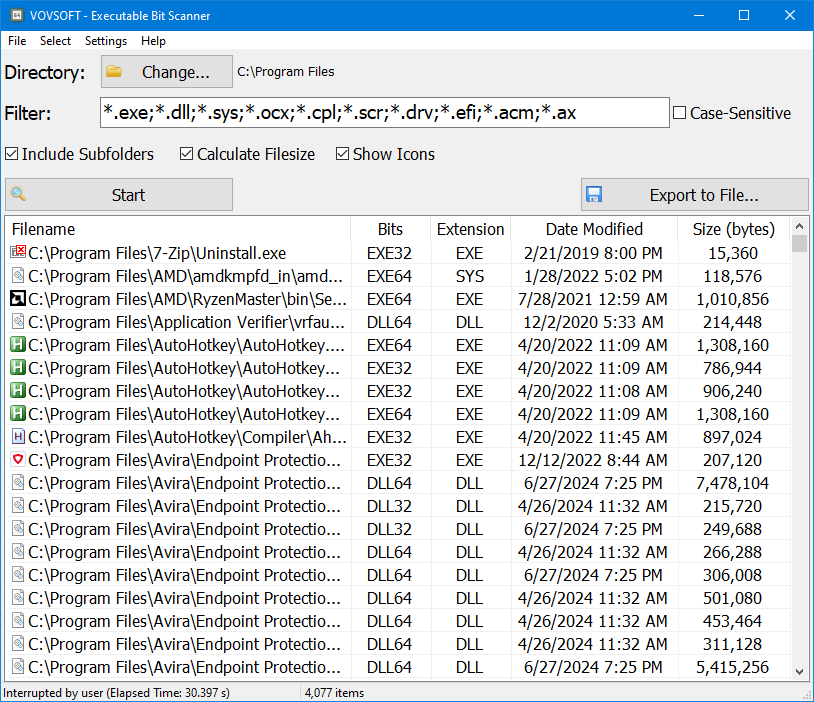Open the Select menu
Viewport: 814px width, 702px height.
point(55,40)
